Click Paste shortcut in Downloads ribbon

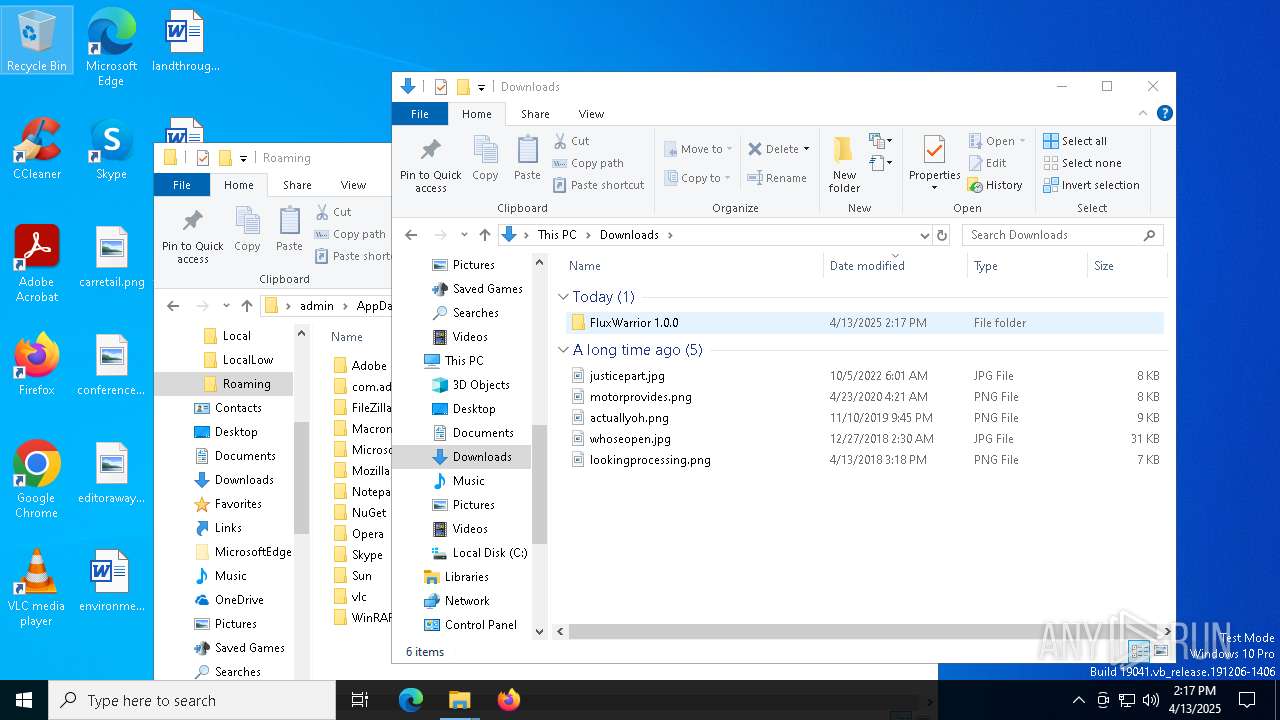598,185
